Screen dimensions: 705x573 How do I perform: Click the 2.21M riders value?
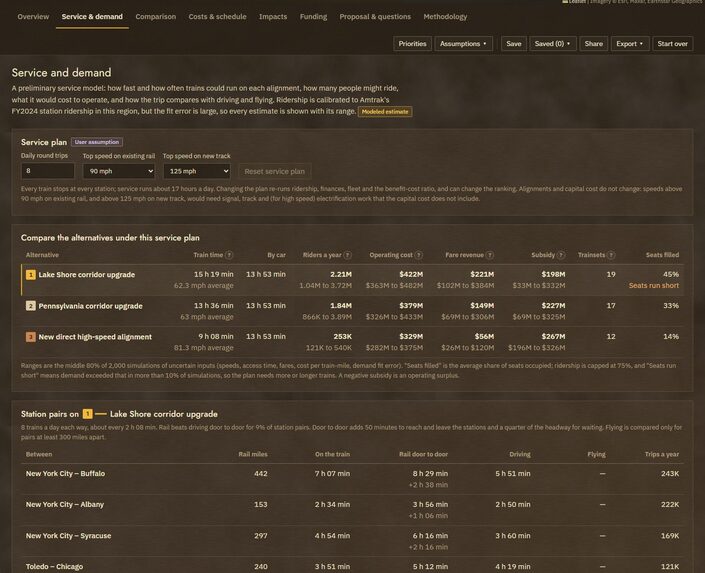point(341,274)
